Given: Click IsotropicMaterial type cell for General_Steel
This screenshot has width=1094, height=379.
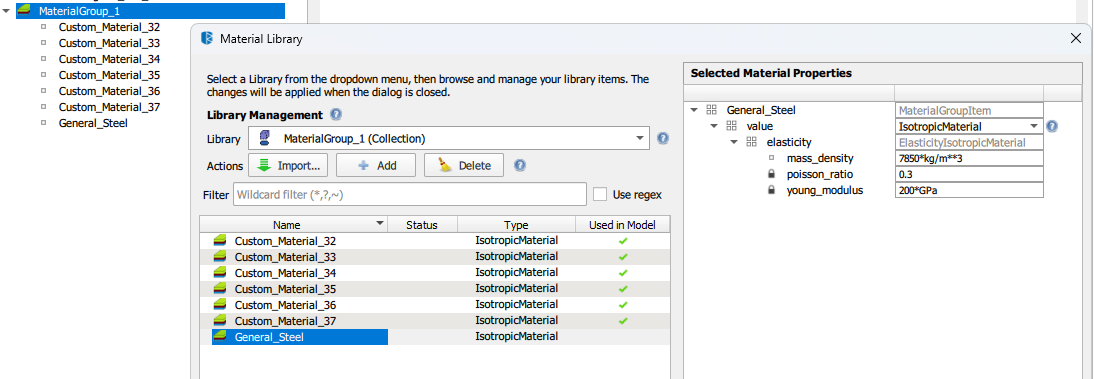Looking at the screenshot, I should (516, 336).
